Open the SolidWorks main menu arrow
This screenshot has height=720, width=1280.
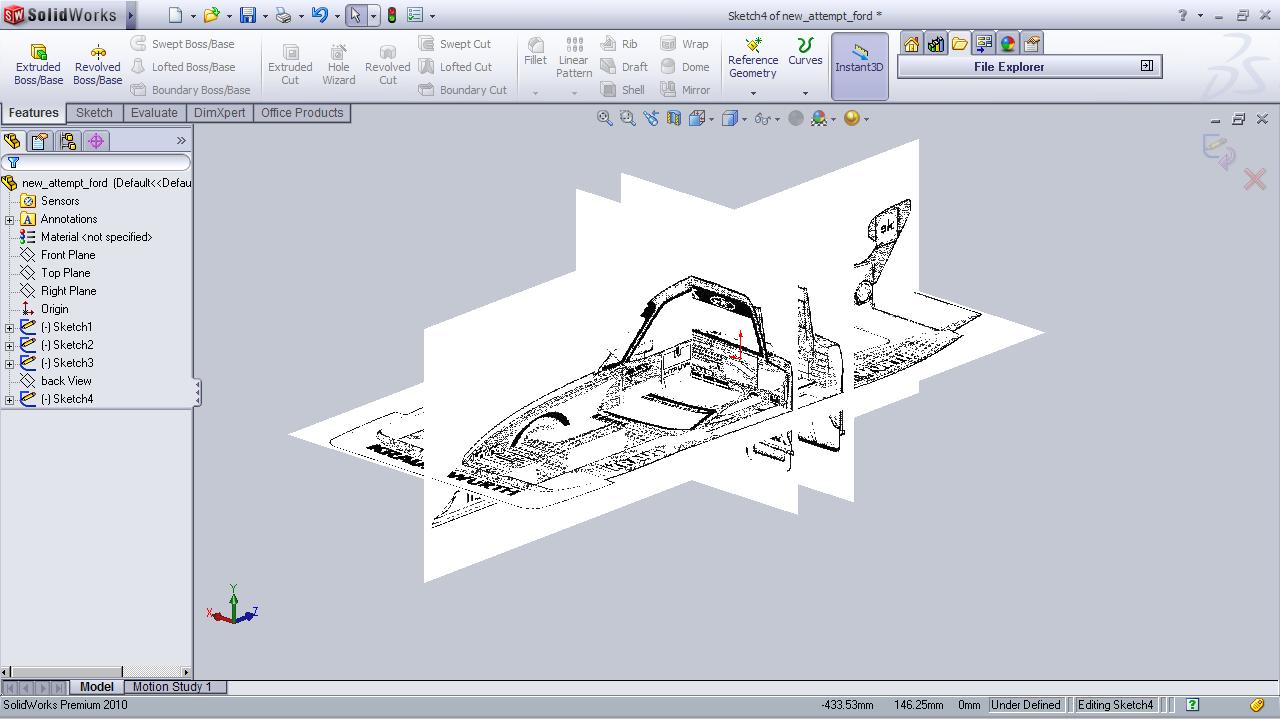[130, 15]
